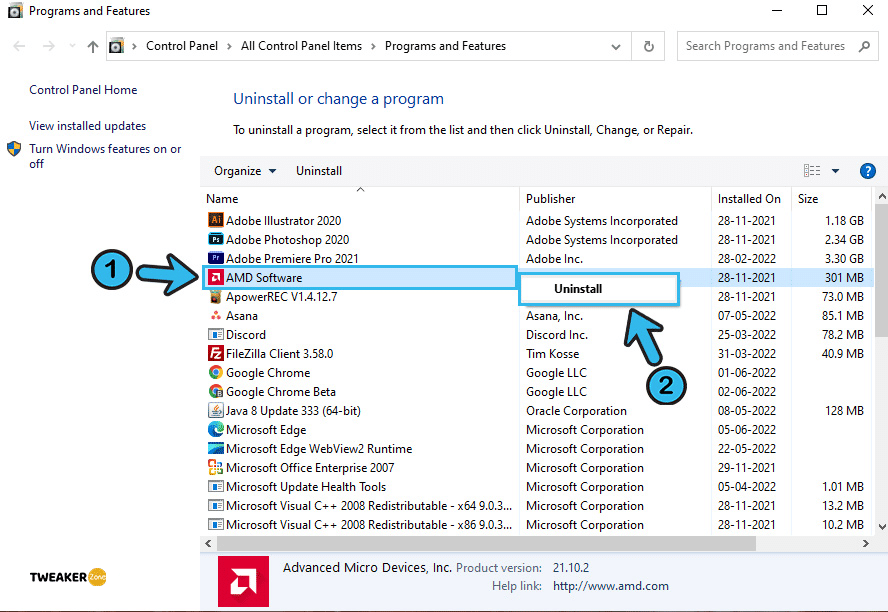Select Microsoft Edge WebView2 Runtime name
The height and width of the screenshot is (612, 888).
click(319, 448)
